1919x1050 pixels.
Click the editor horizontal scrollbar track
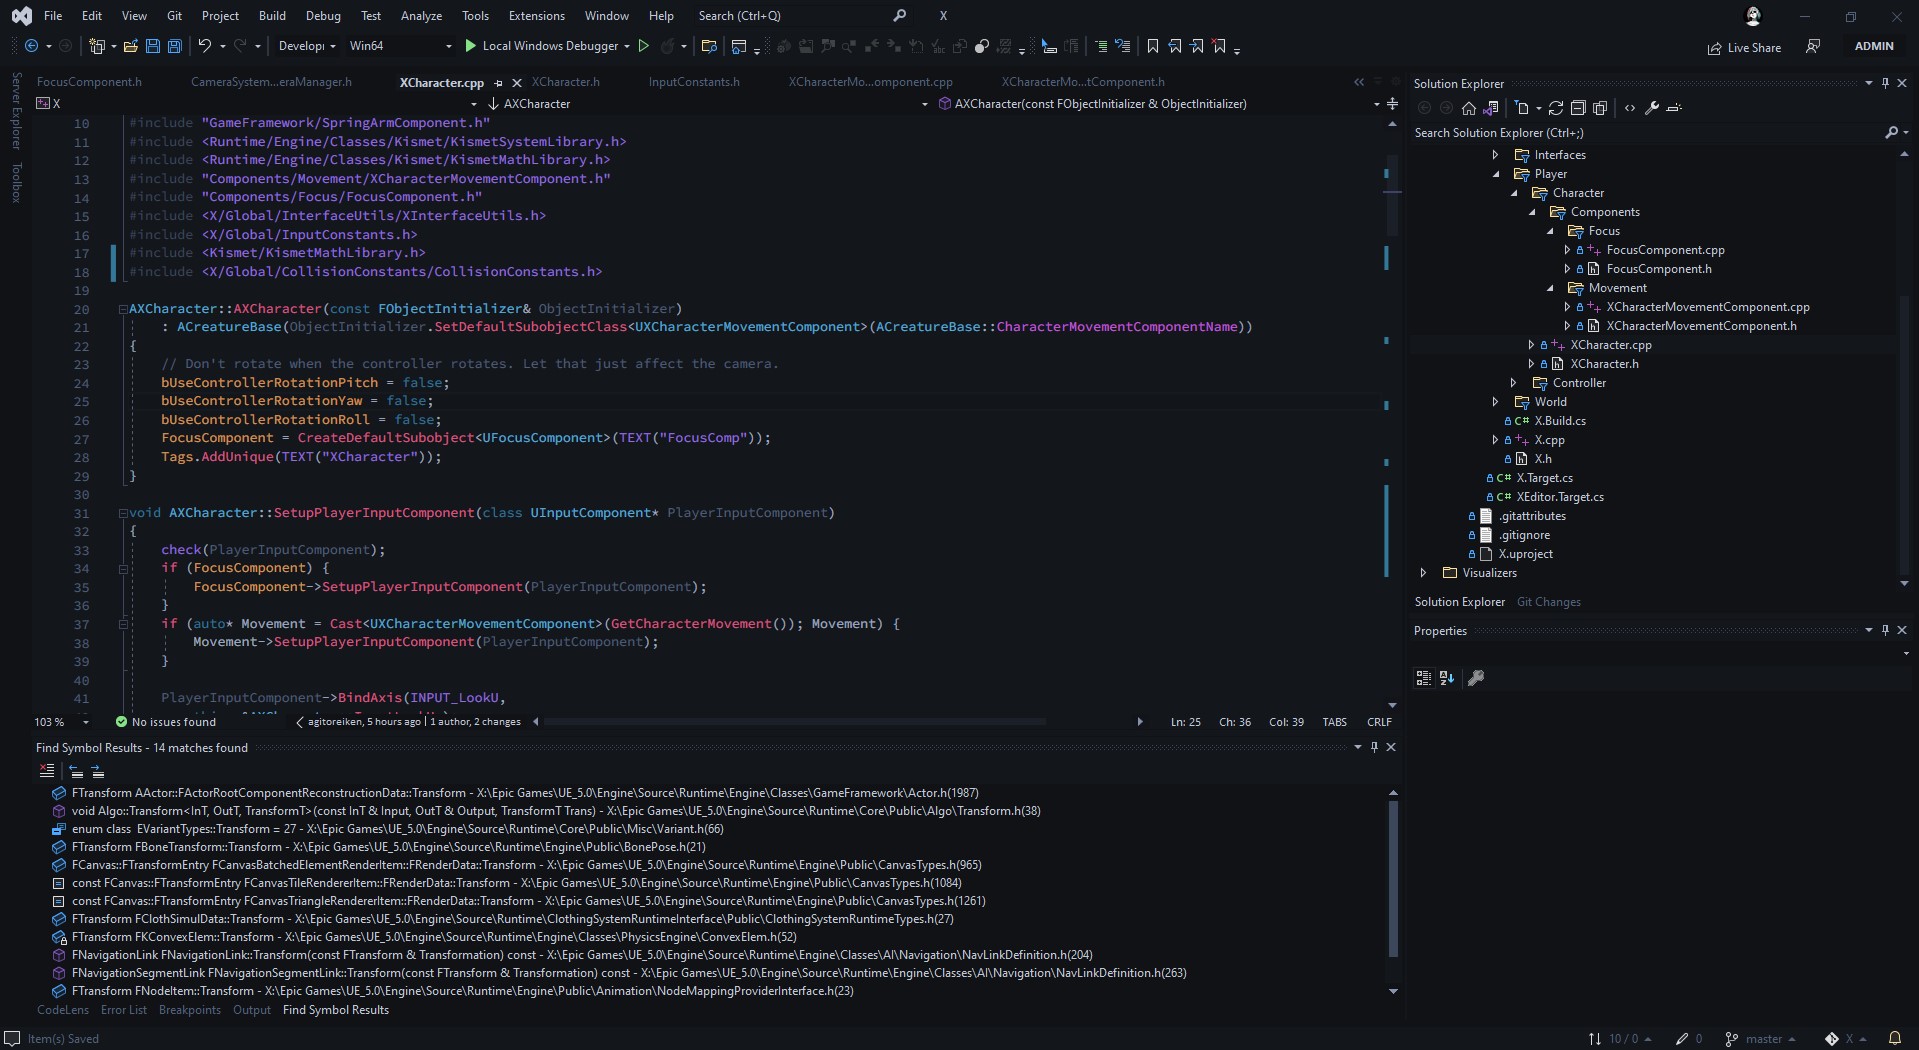[x=838, y=722]
